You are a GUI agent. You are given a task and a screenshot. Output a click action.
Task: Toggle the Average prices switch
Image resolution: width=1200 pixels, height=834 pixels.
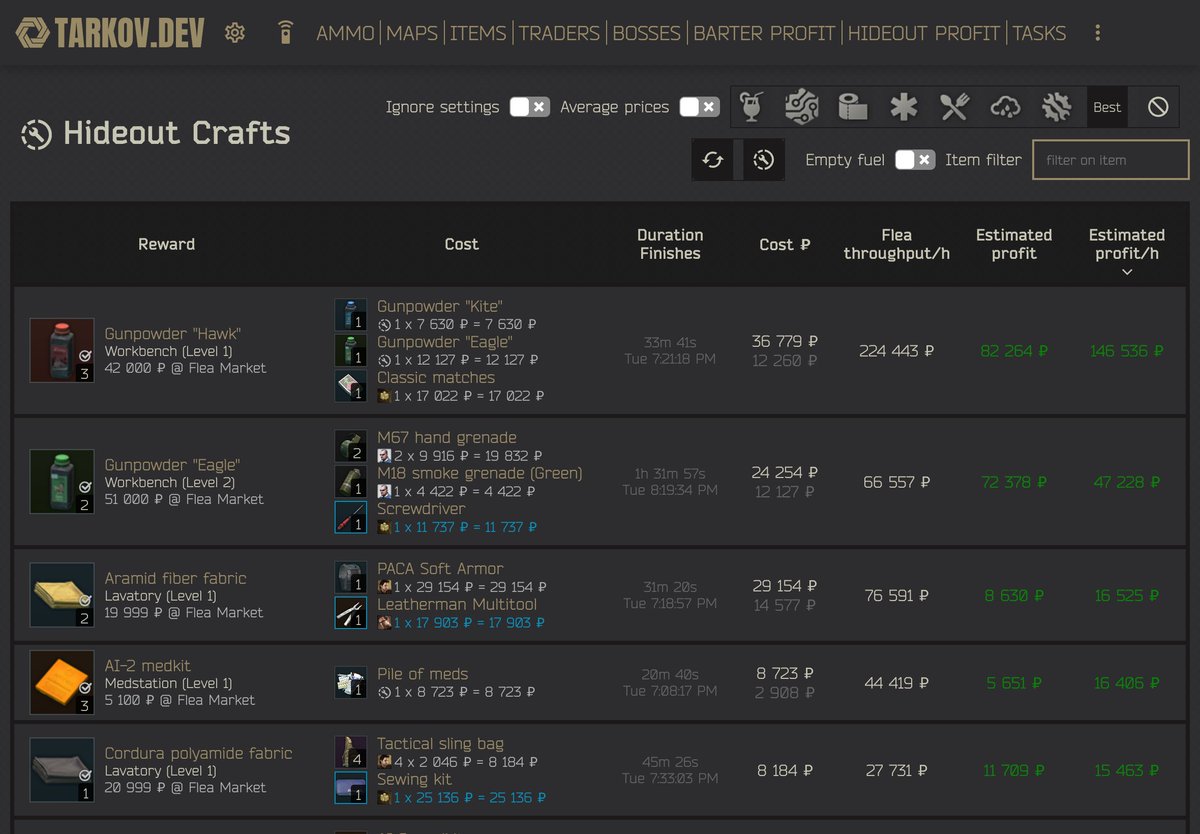coord(699,107)
